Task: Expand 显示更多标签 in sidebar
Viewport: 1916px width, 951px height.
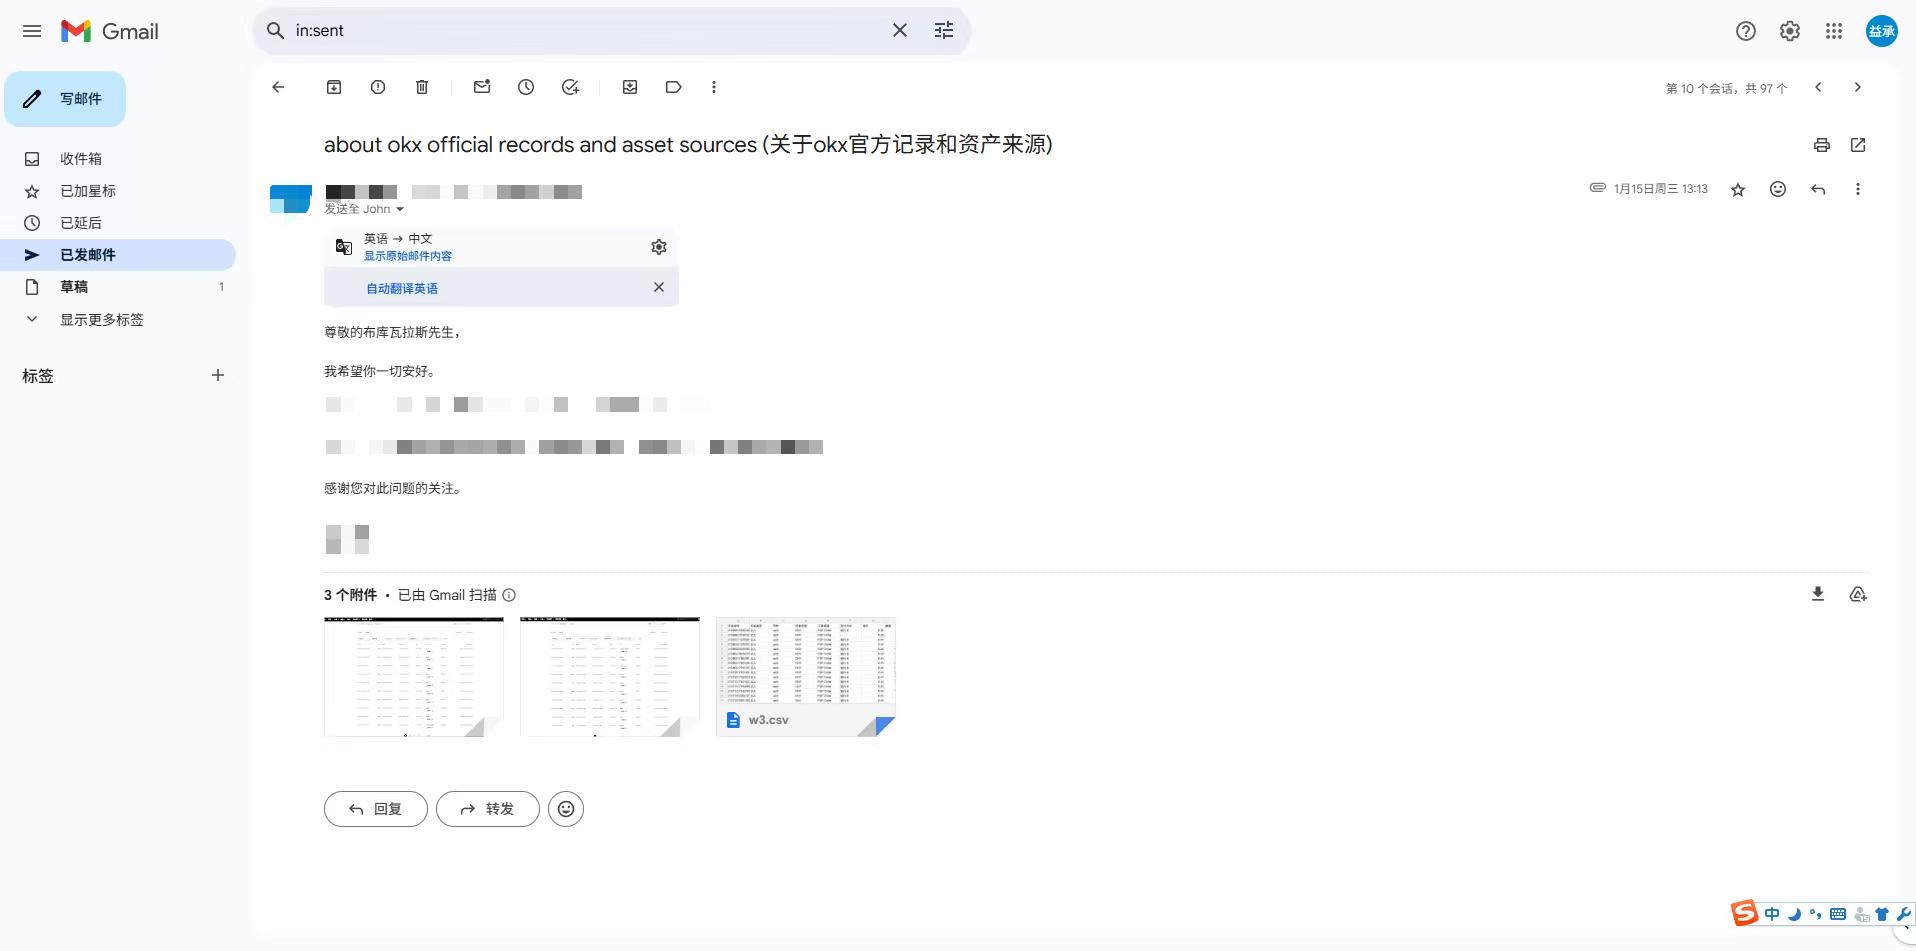Action: (101, 320)
